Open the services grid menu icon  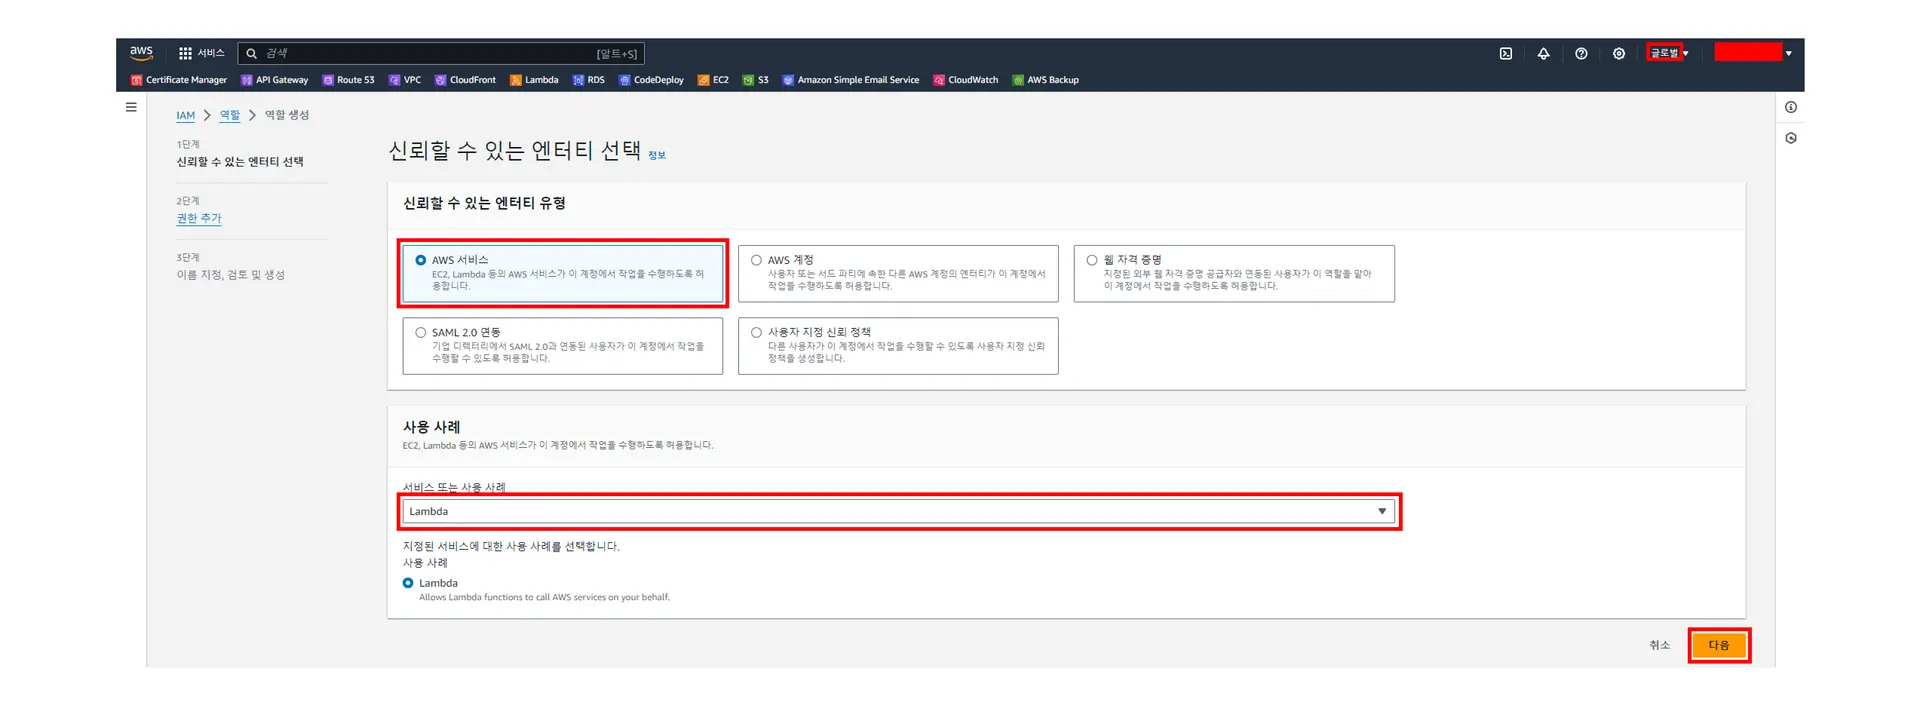point(185,54)
